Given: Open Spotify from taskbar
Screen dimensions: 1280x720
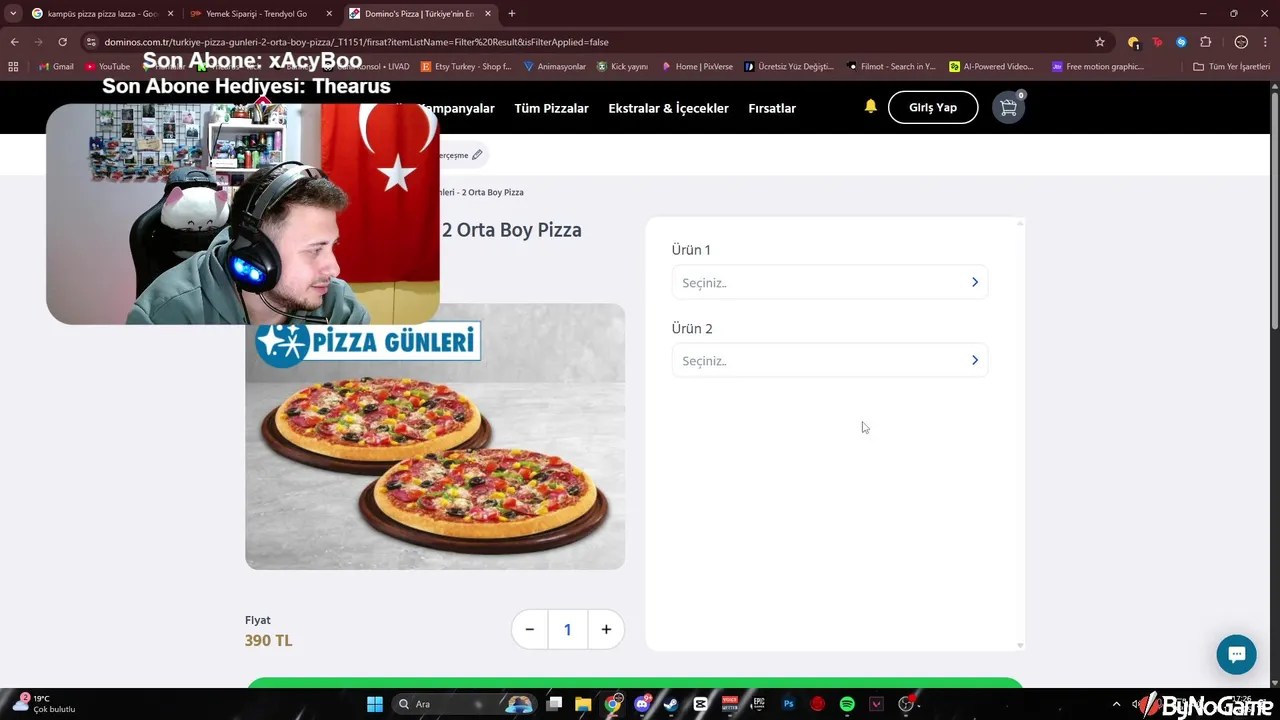Looking at the screenshot, I should coord(847,704).
